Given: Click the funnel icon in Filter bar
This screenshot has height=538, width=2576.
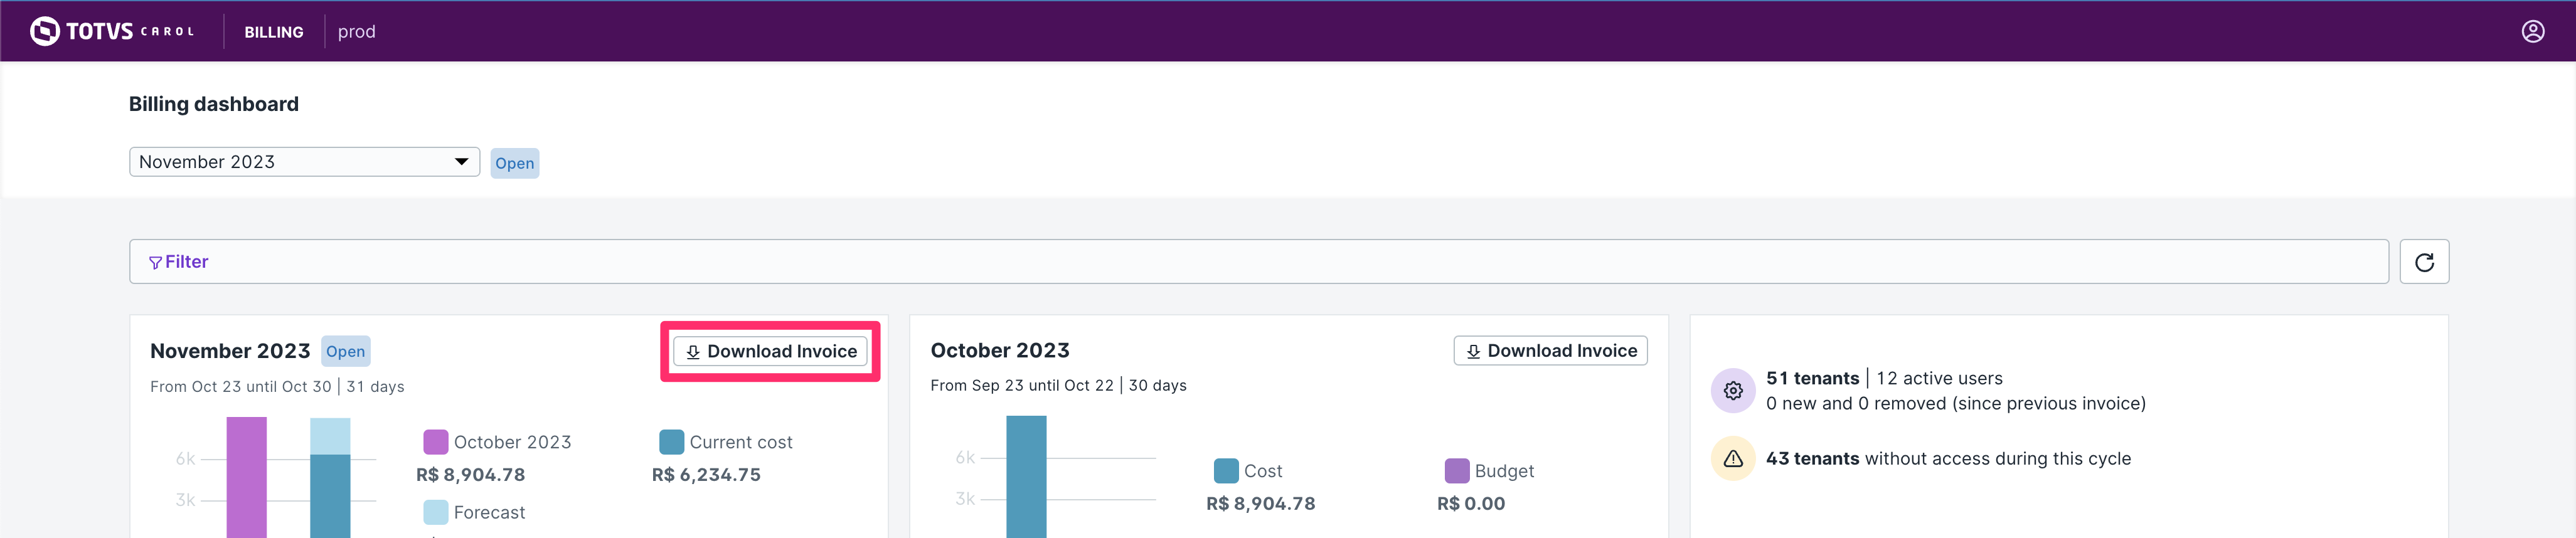Looking at the screenshot, I should (155, 263).
